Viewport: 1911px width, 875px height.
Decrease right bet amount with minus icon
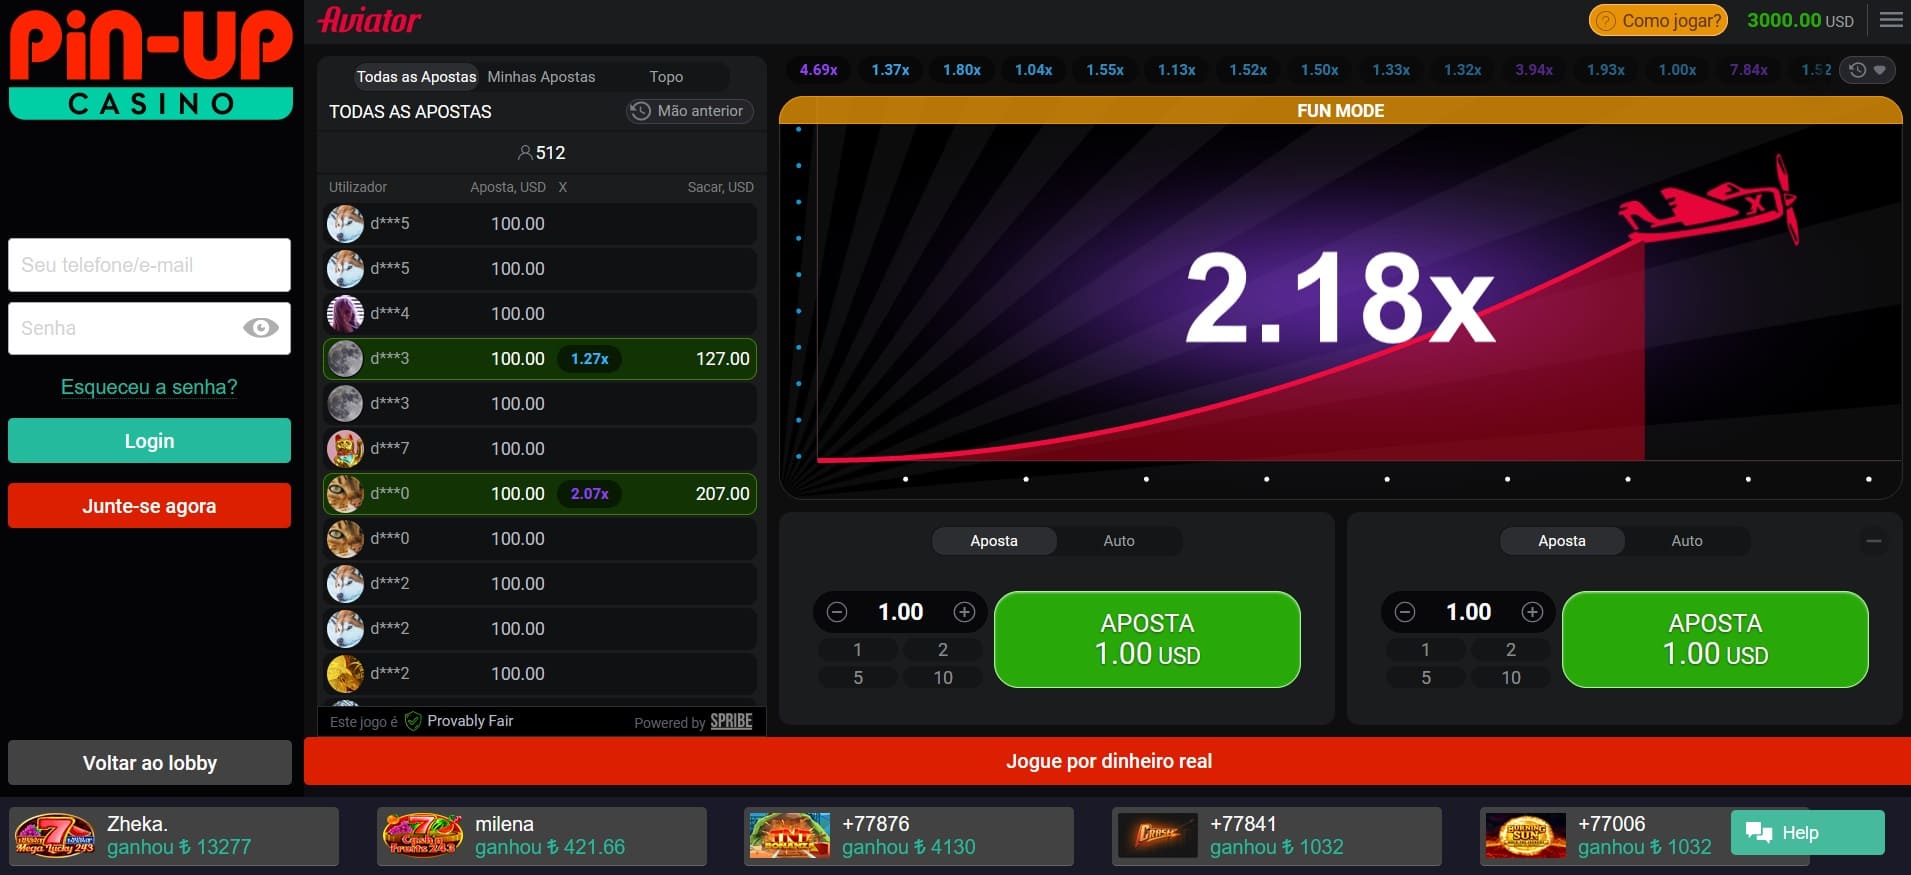(x=1405, y=612)
